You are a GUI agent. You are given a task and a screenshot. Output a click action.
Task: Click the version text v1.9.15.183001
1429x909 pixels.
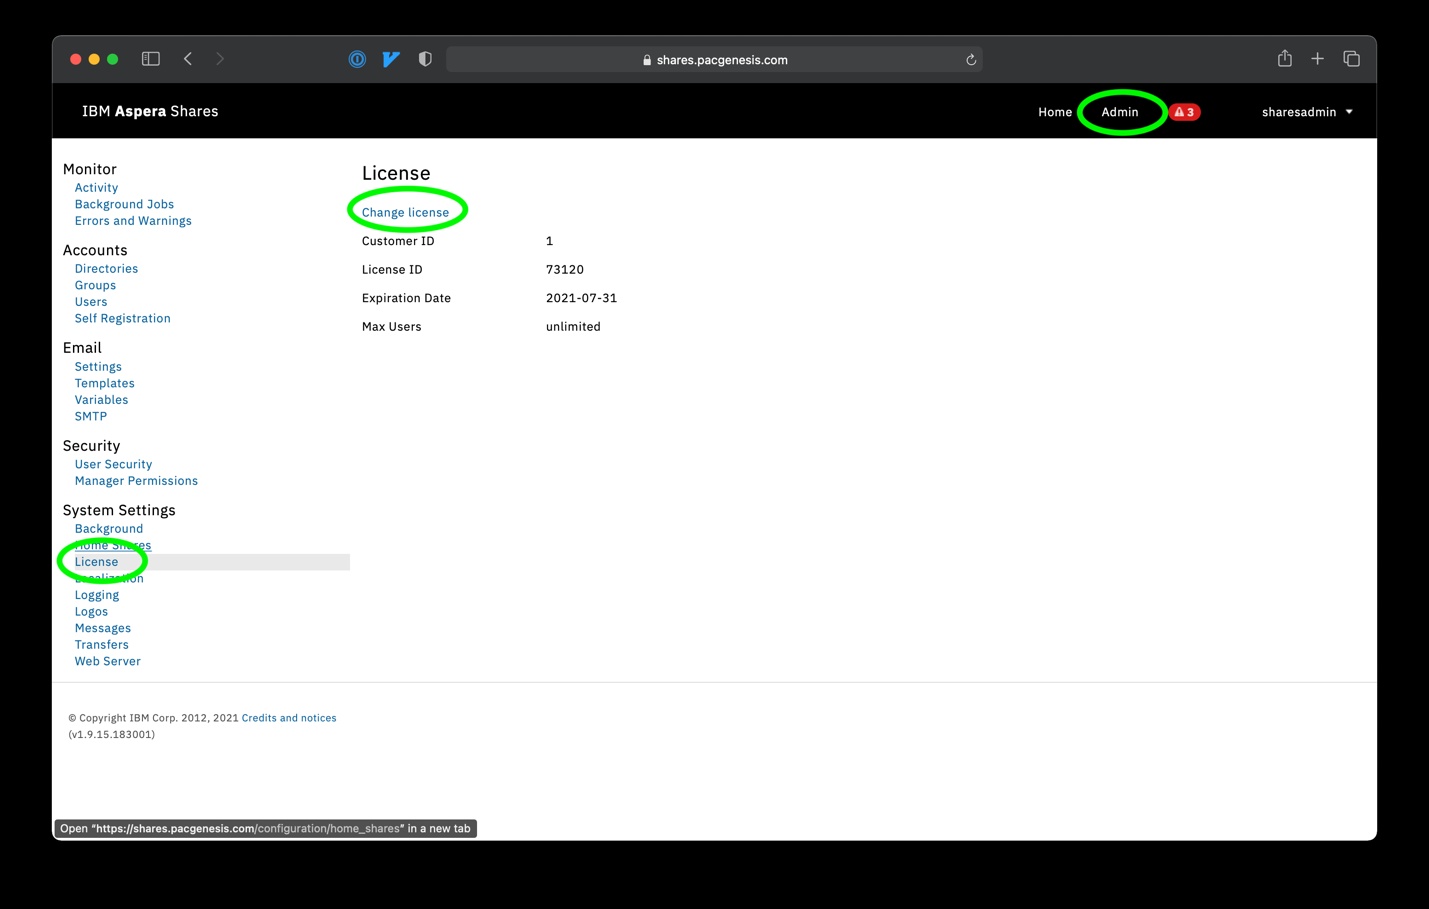click(111, 734)
